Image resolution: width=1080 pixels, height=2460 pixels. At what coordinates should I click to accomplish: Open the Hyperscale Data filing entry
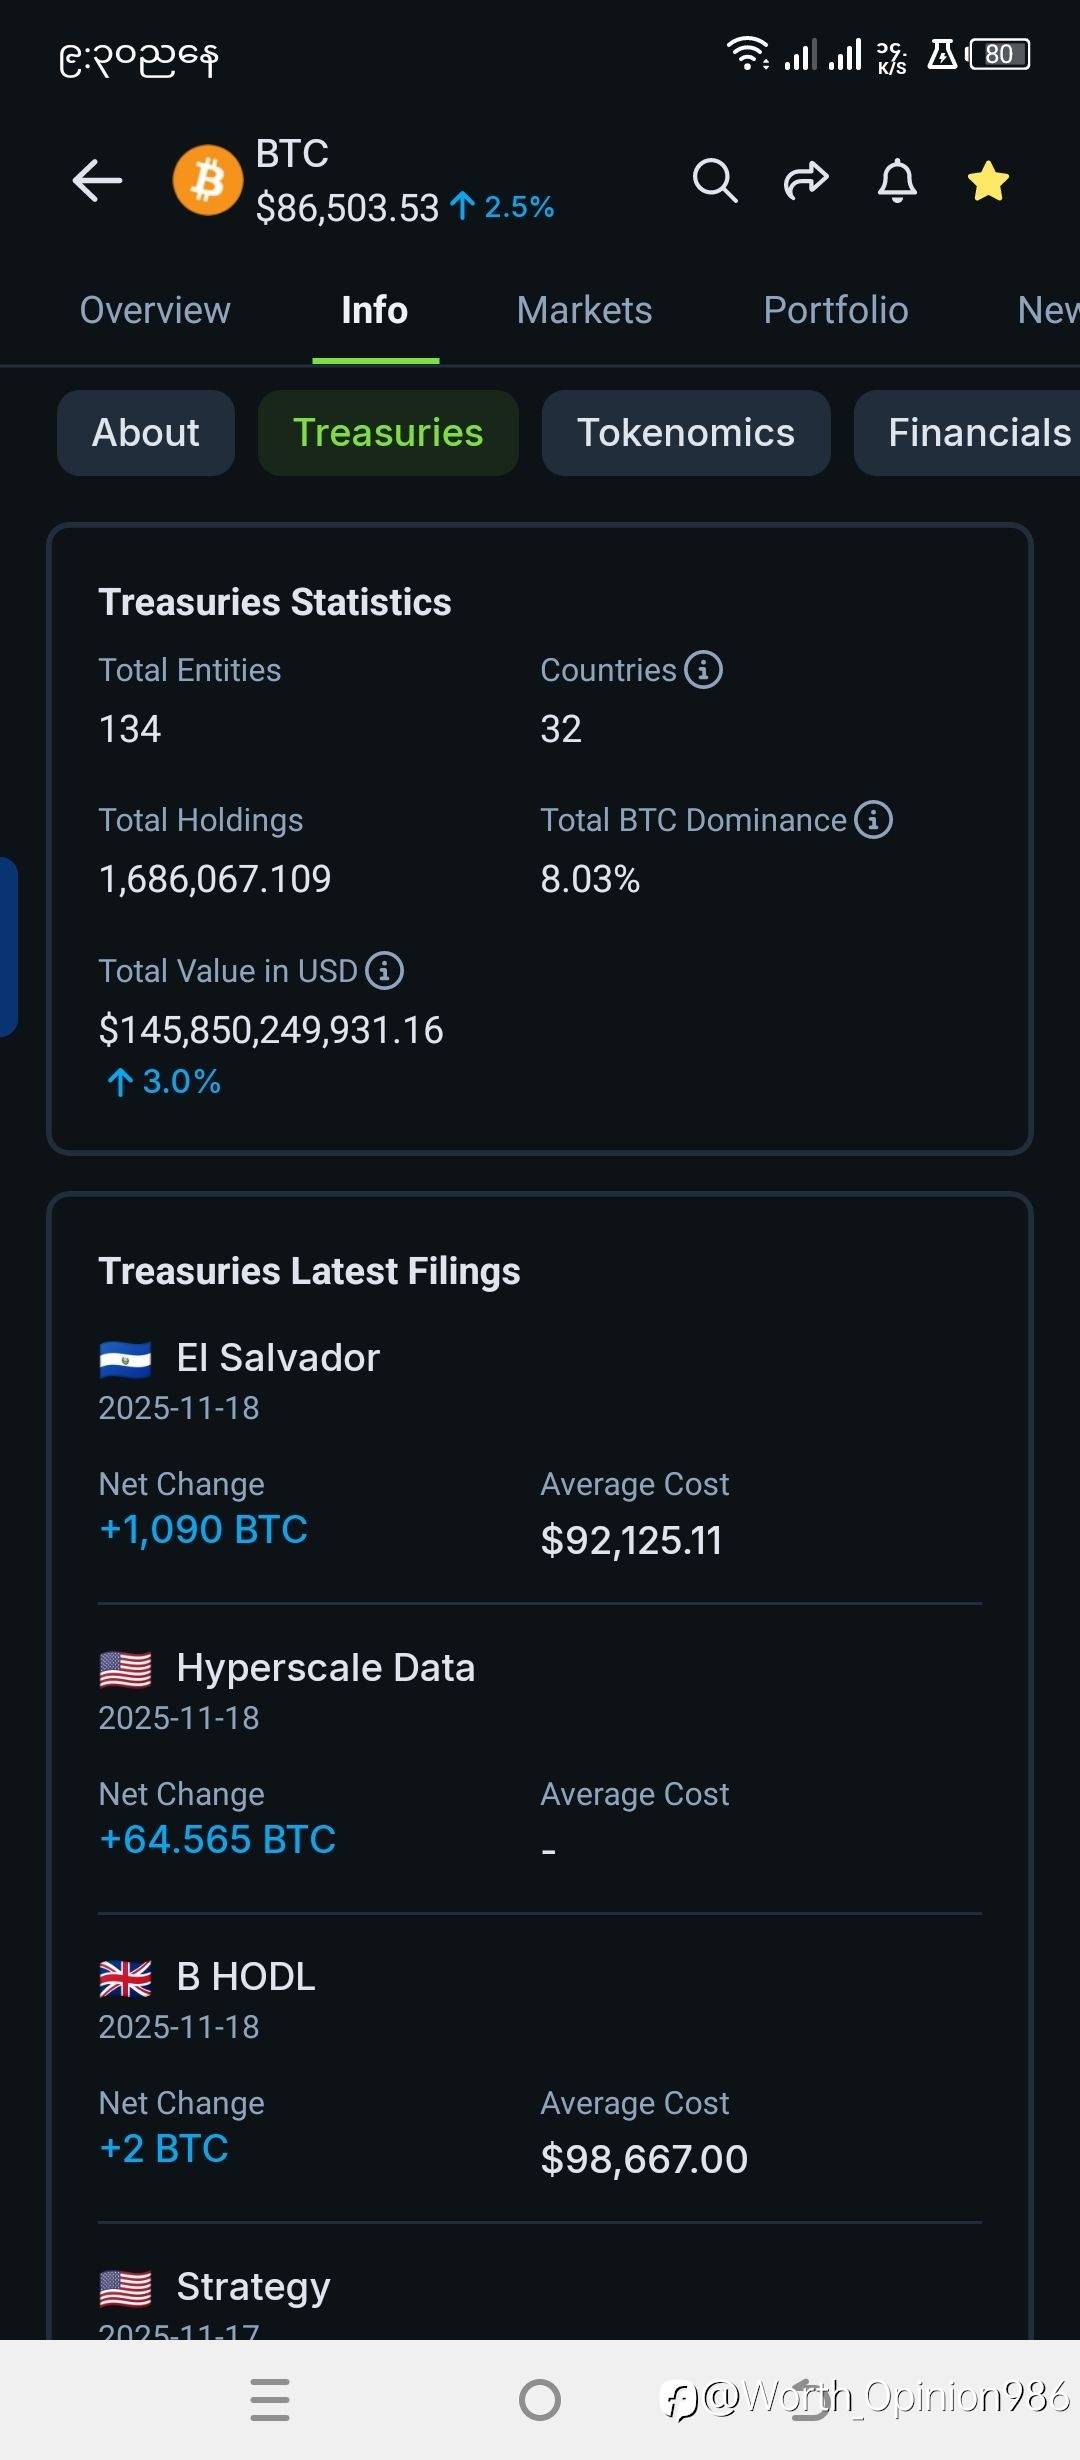click(325, 1668)
